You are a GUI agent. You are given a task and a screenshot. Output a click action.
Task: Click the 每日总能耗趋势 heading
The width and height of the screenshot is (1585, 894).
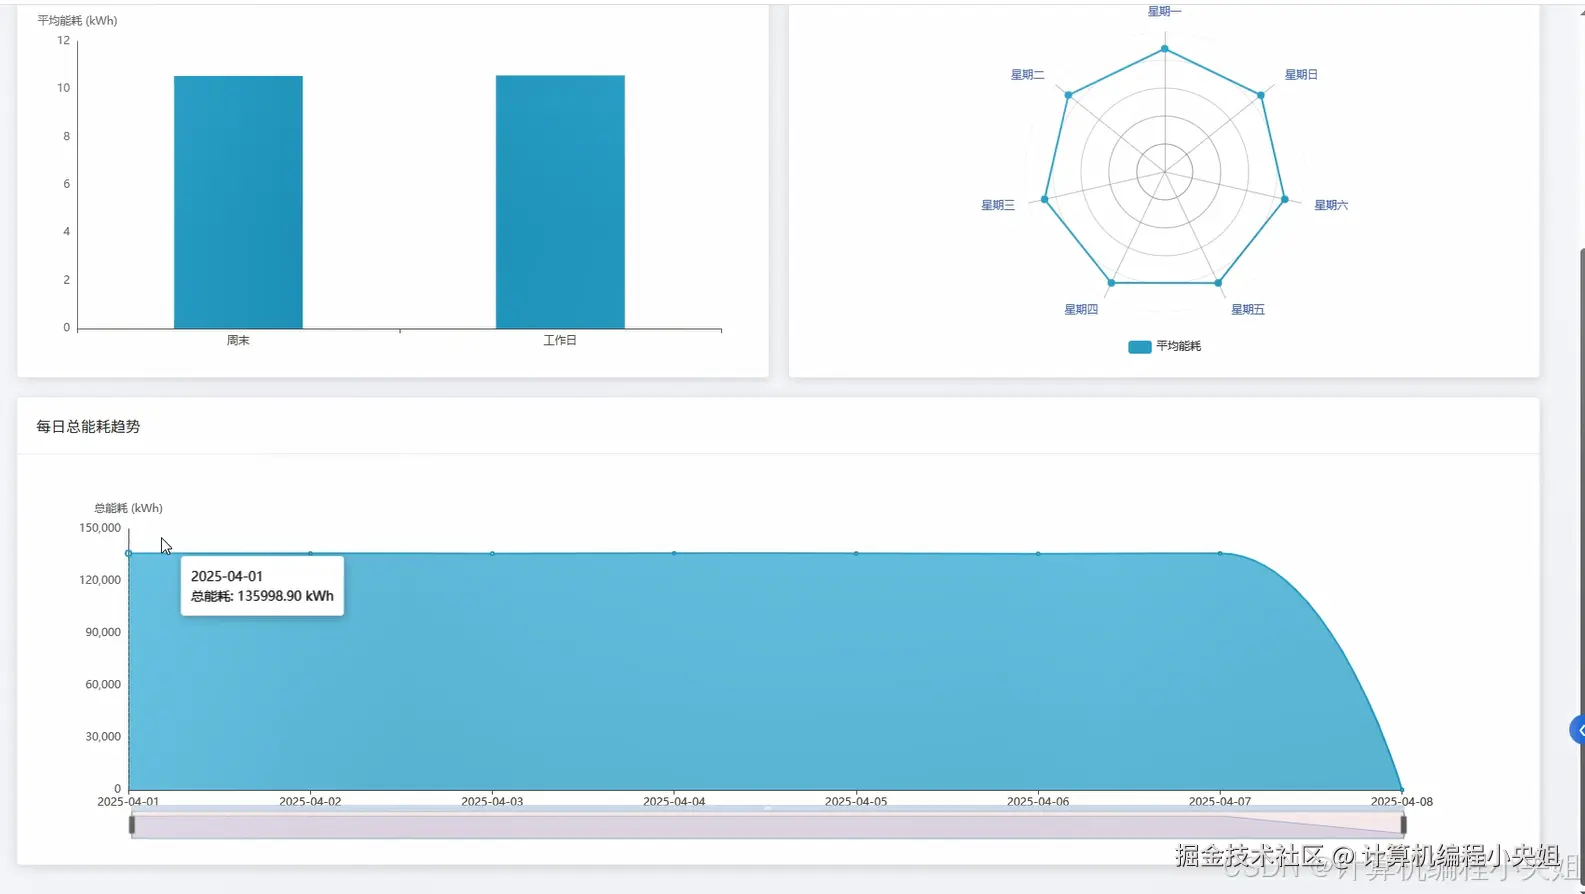click(x=88, y=427)
